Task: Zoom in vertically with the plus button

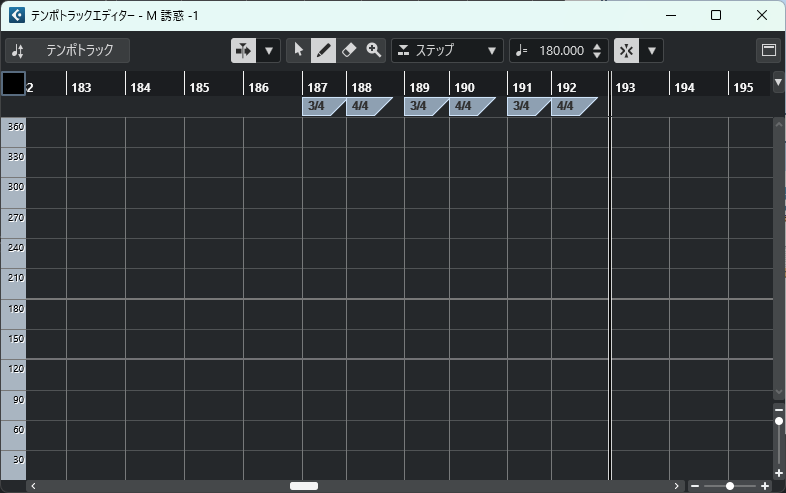Action: pyautogui.click(x=778, y=473)
